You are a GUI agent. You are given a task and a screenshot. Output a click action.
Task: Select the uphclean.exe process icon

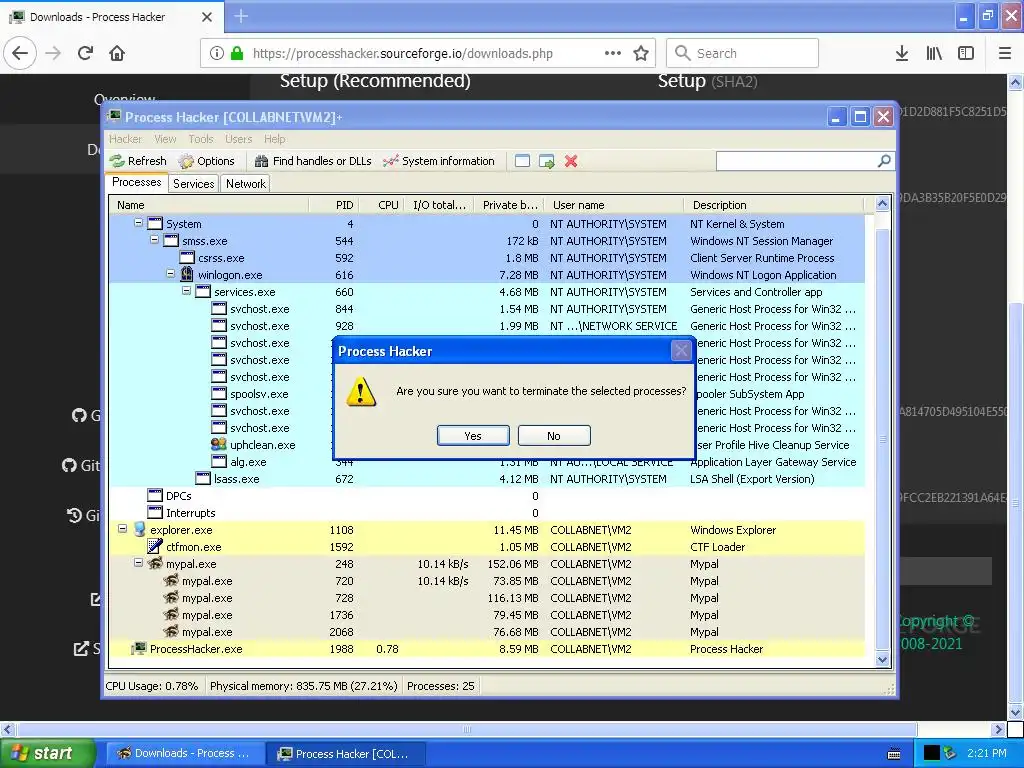[x=219, y=445]
